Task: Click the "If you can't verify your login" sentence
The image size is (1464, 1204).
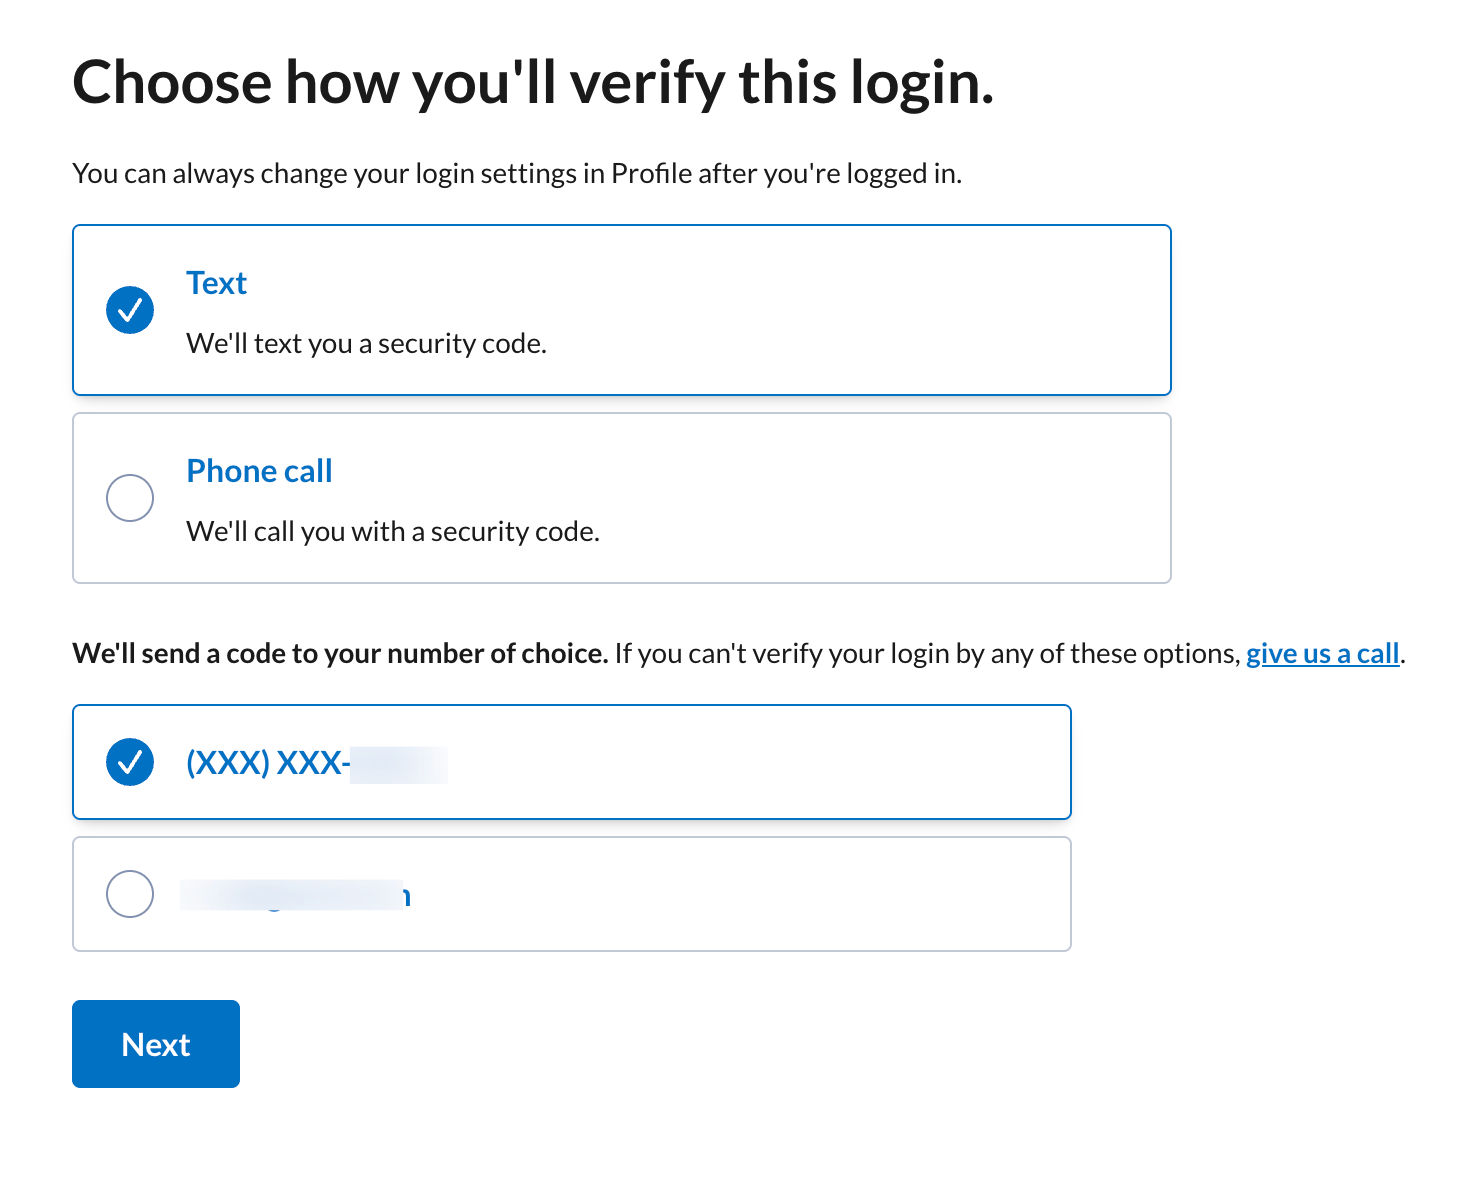Action: (x=926, y=654)
